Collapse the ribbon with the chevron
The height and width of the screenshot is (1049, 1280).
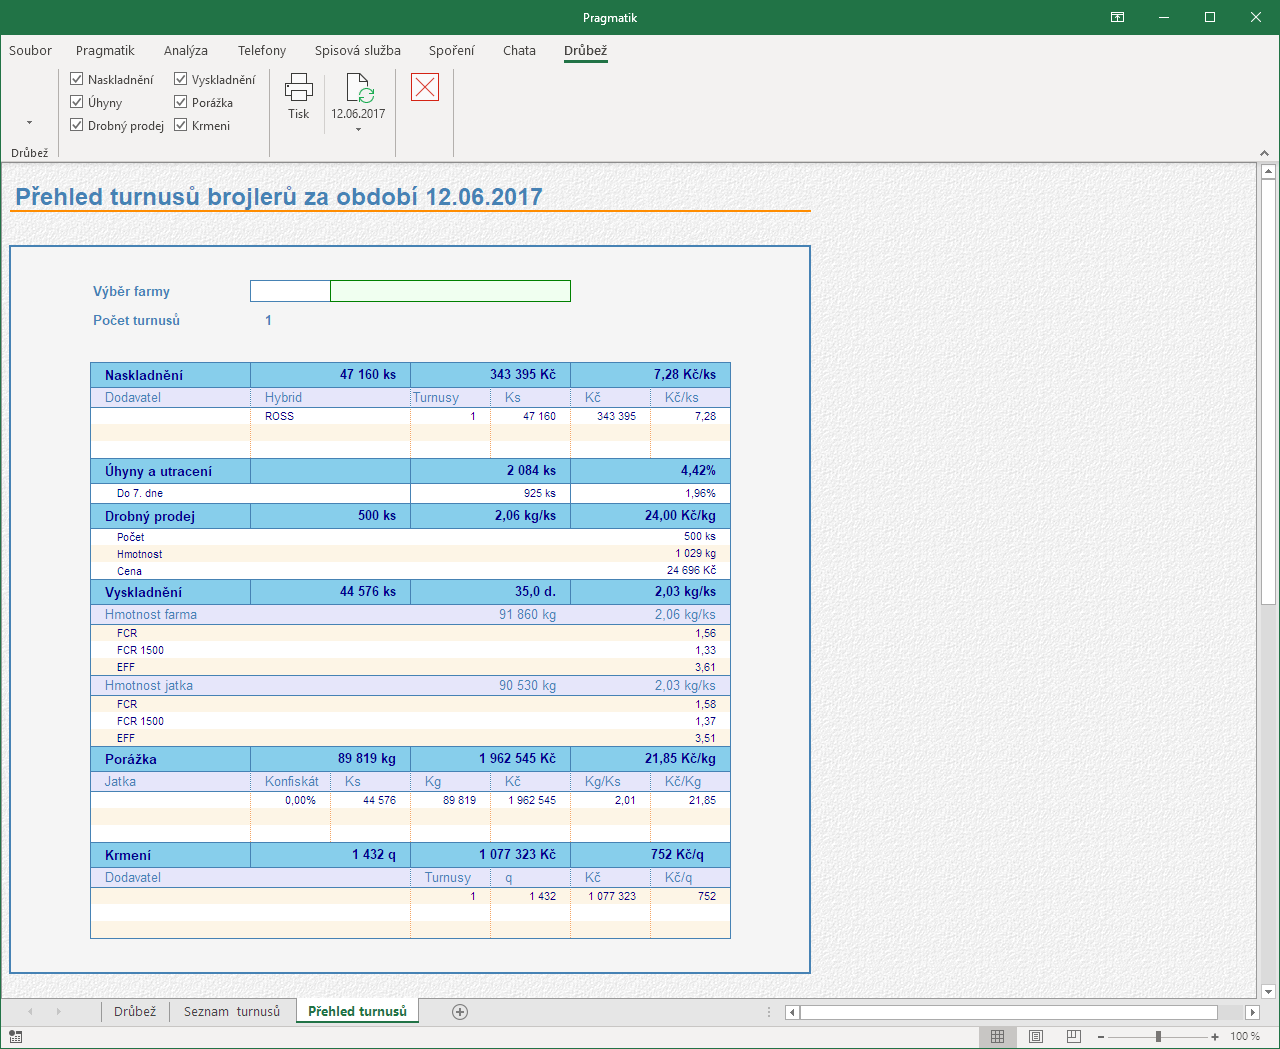point(1265,153)
